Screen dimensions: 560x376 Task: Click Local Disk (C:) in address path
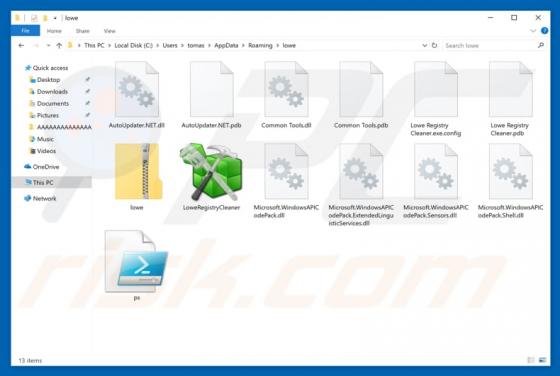pos(134,45)
